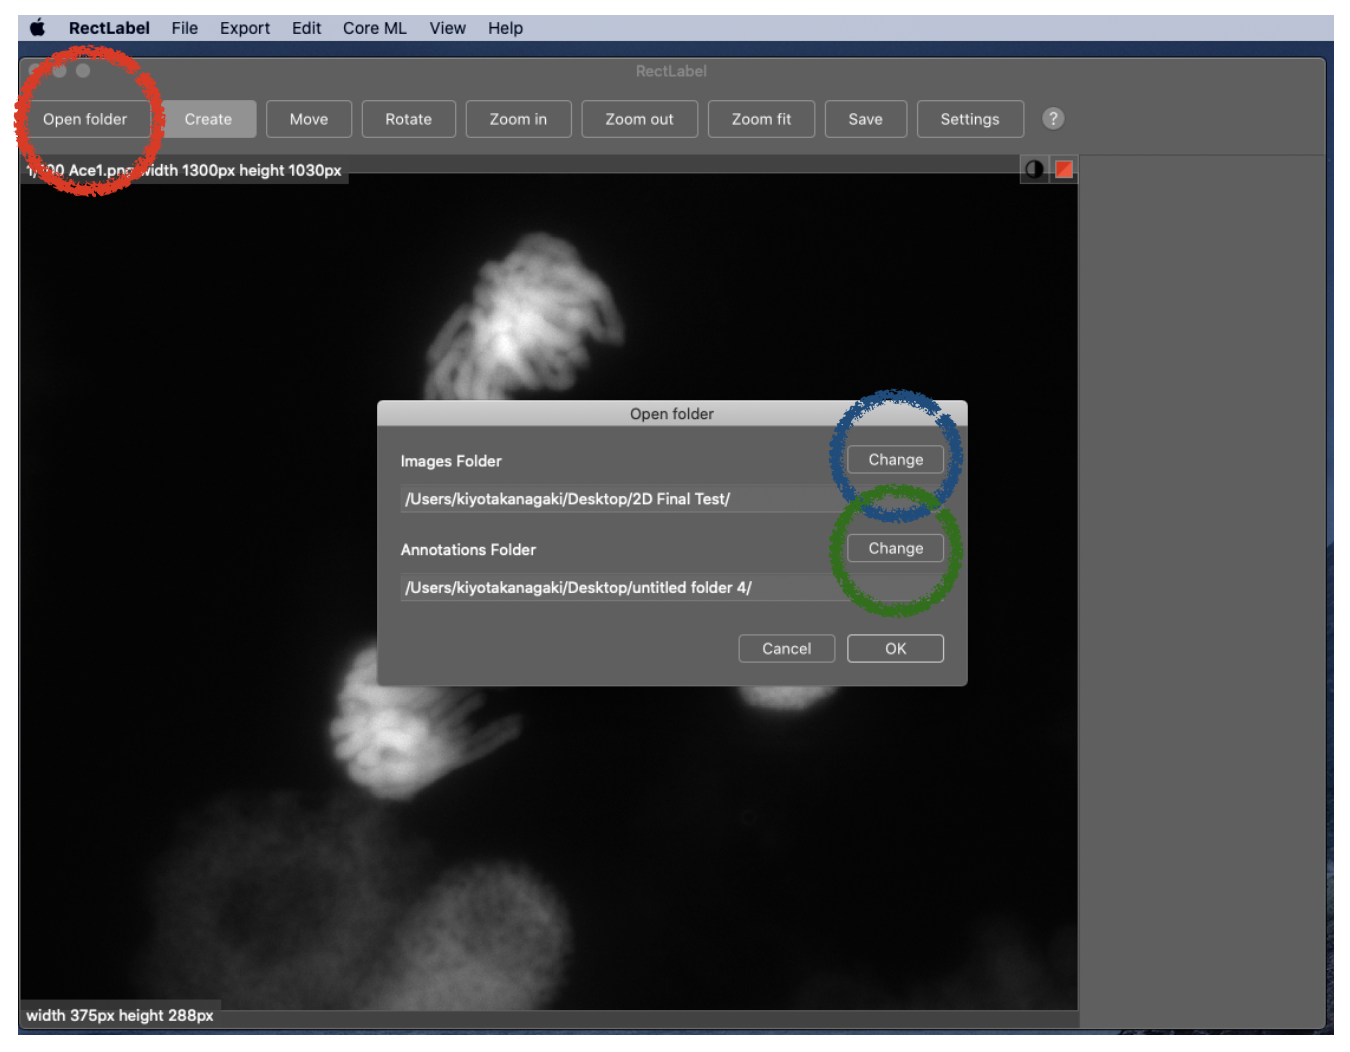Viewport: 1350px width, 1052px height.
Task: Click the Open folder toolbar button
Action: pos(85,119)
